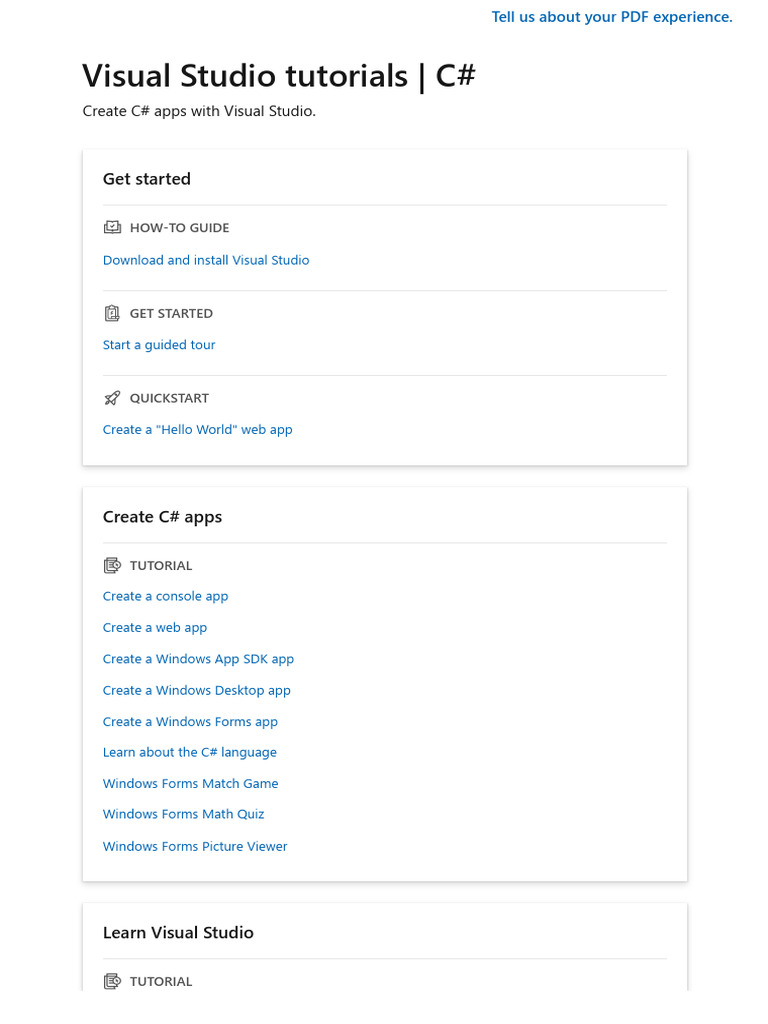
Task: Open 'Tell us about your PDF experience' link
Action: coord(612,17)
